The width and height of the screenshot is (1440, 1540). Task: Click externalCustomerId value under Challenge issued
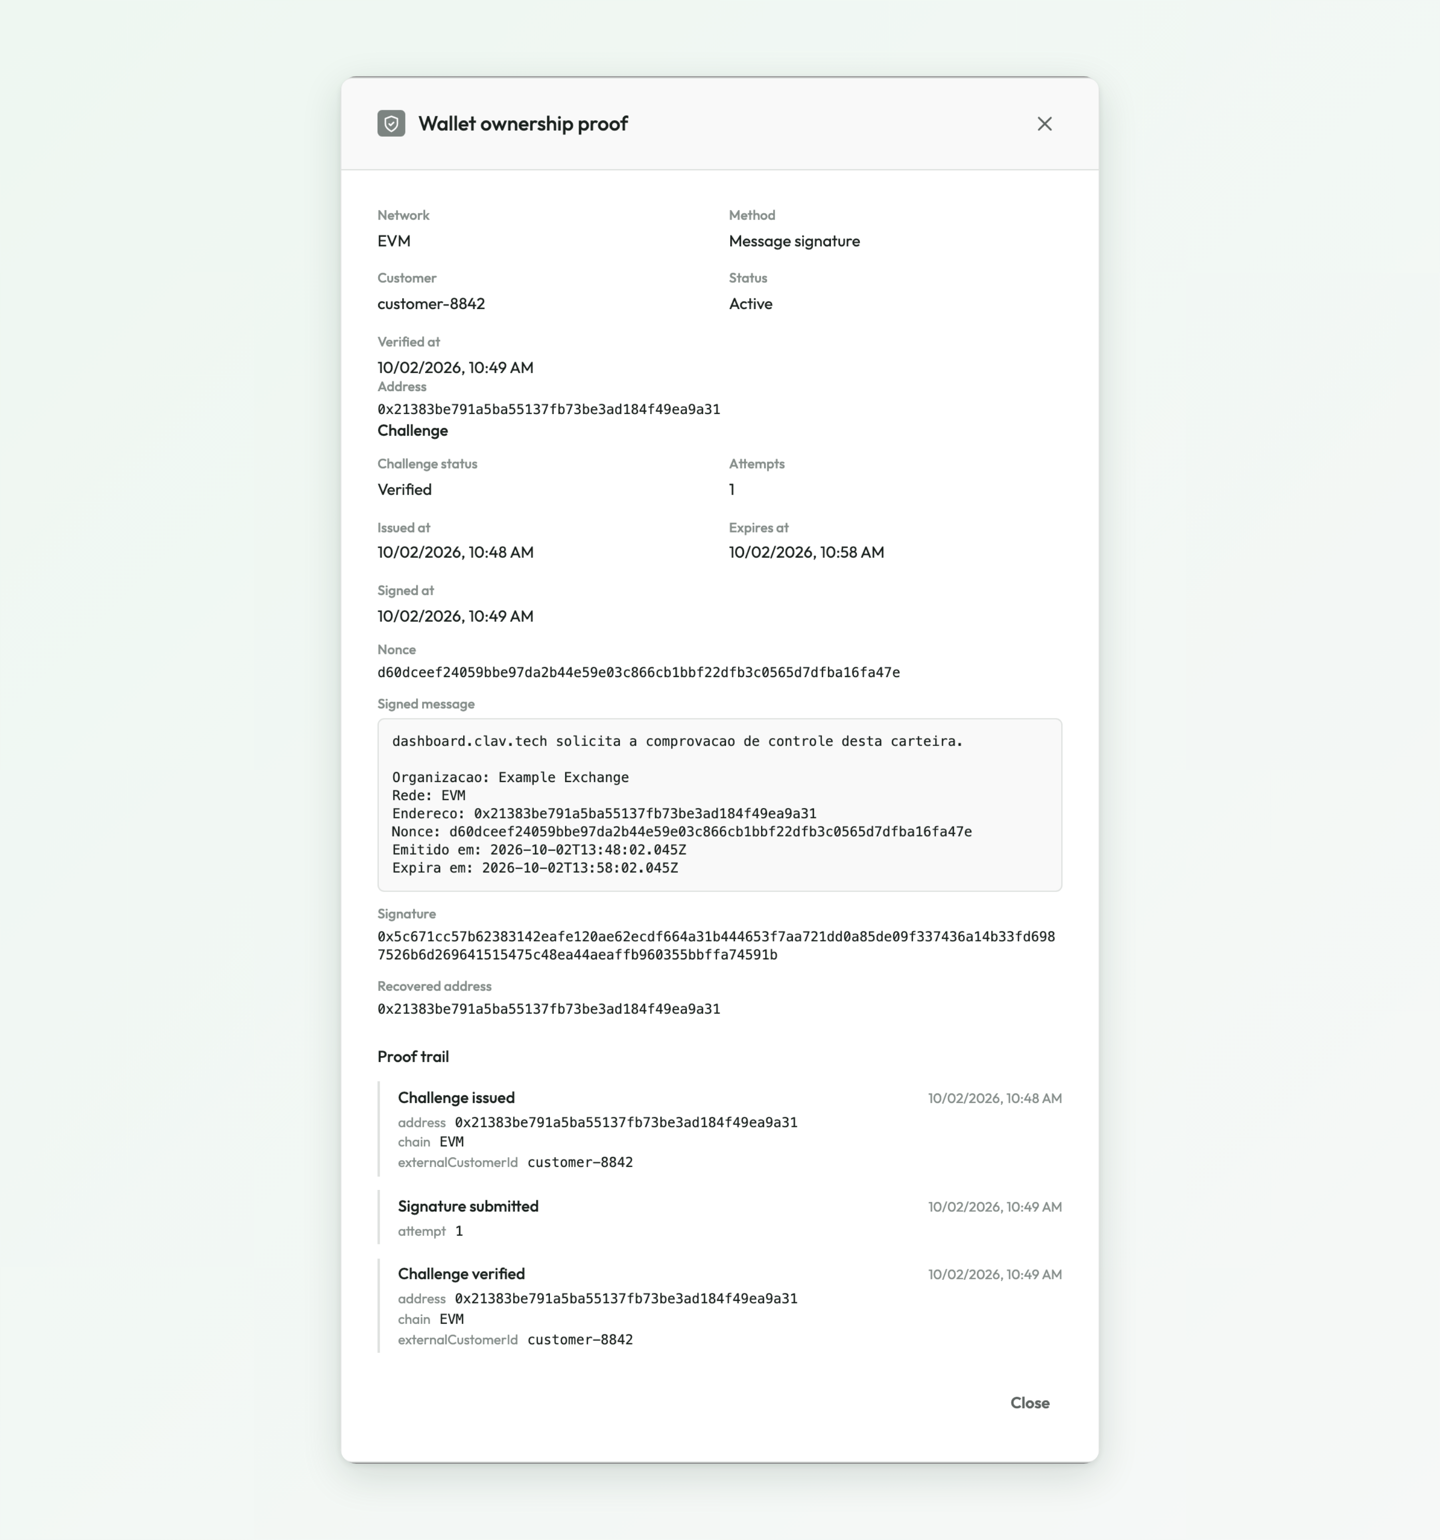580,1162
